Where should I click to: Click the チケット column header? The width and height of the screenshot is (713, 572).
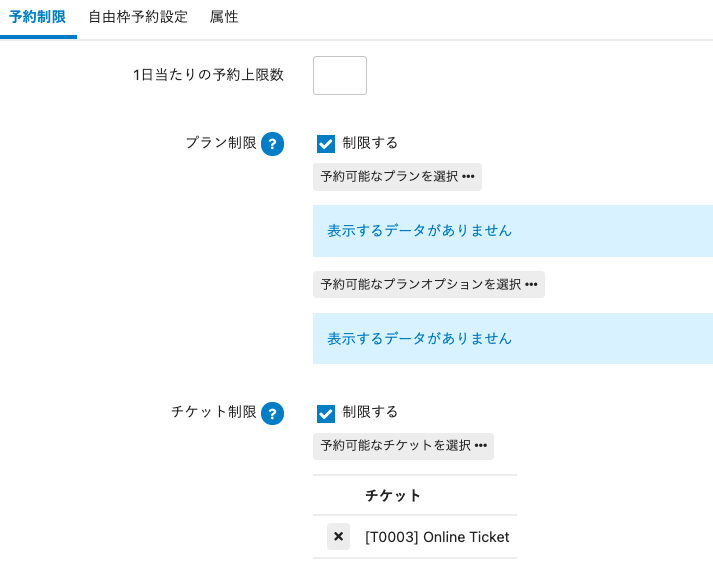[393, 495]
